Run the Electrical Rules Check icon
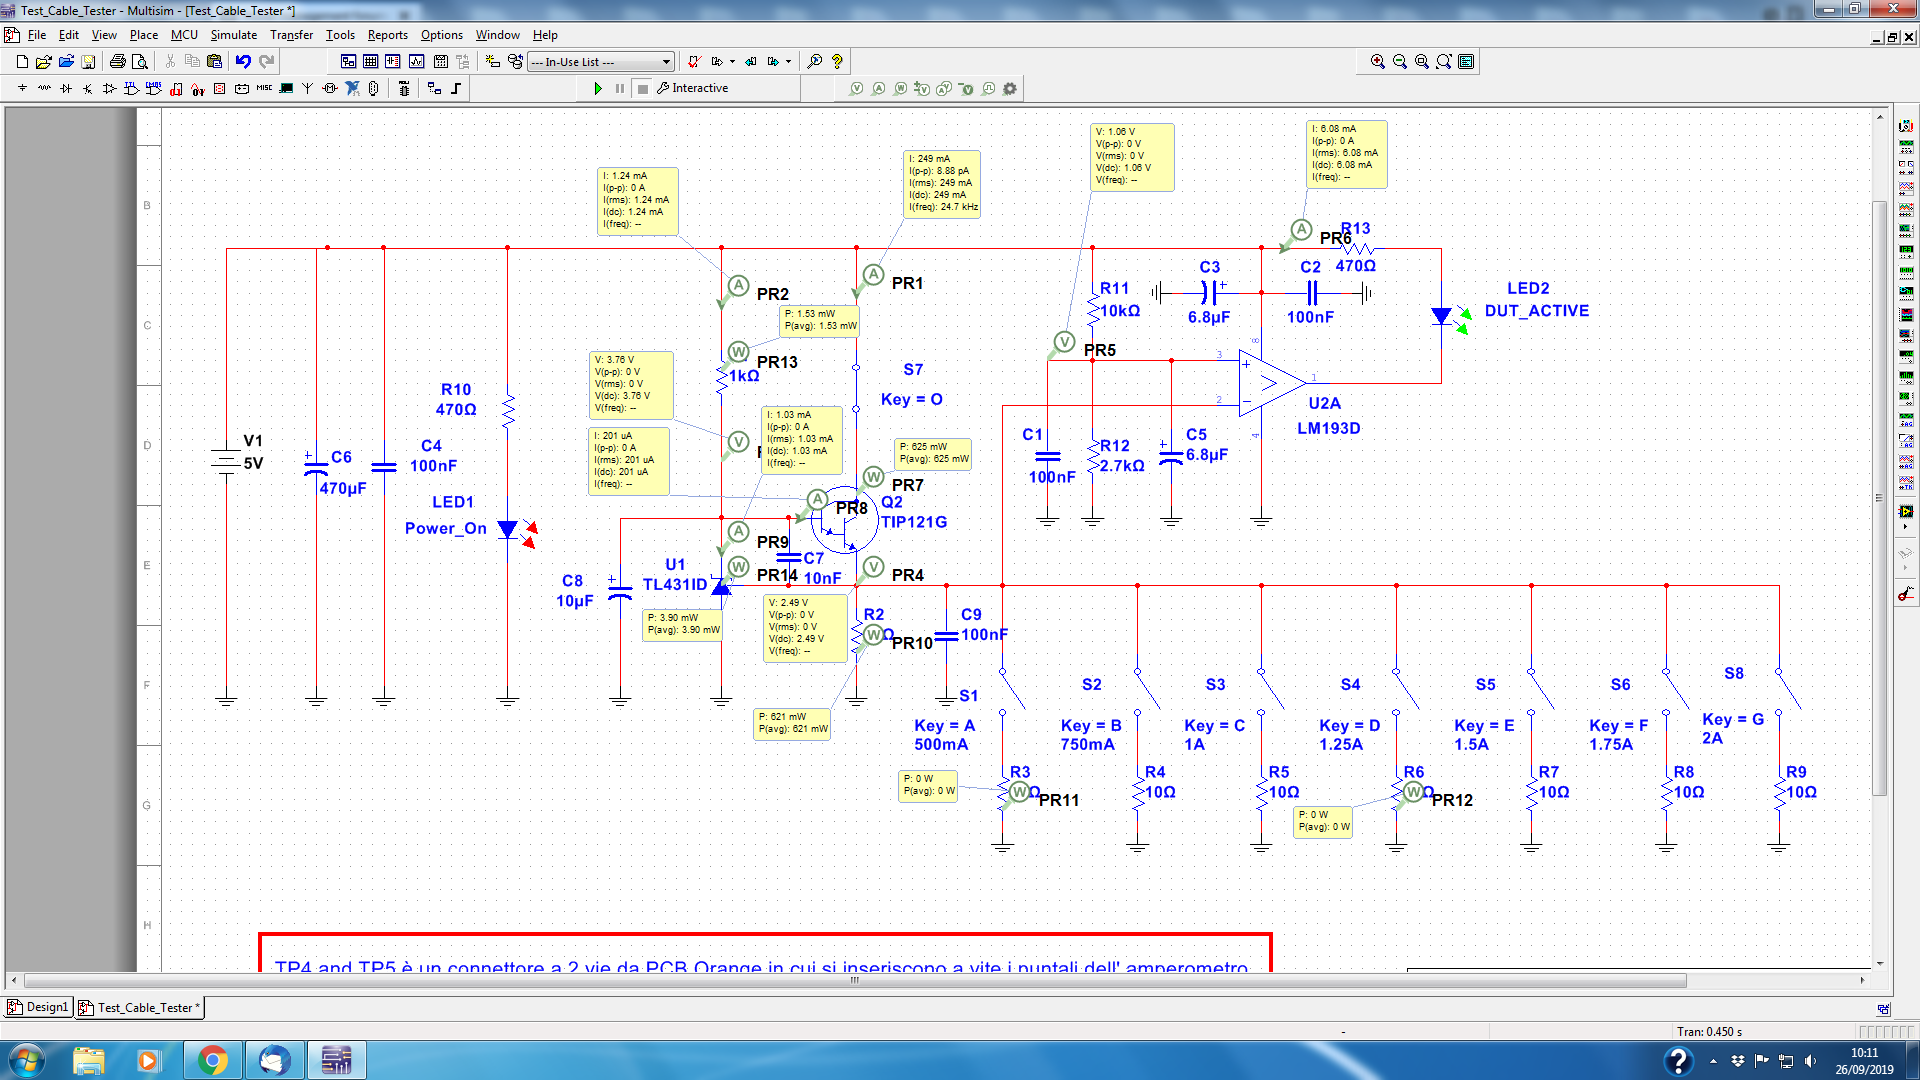 (x=694, y=62)
